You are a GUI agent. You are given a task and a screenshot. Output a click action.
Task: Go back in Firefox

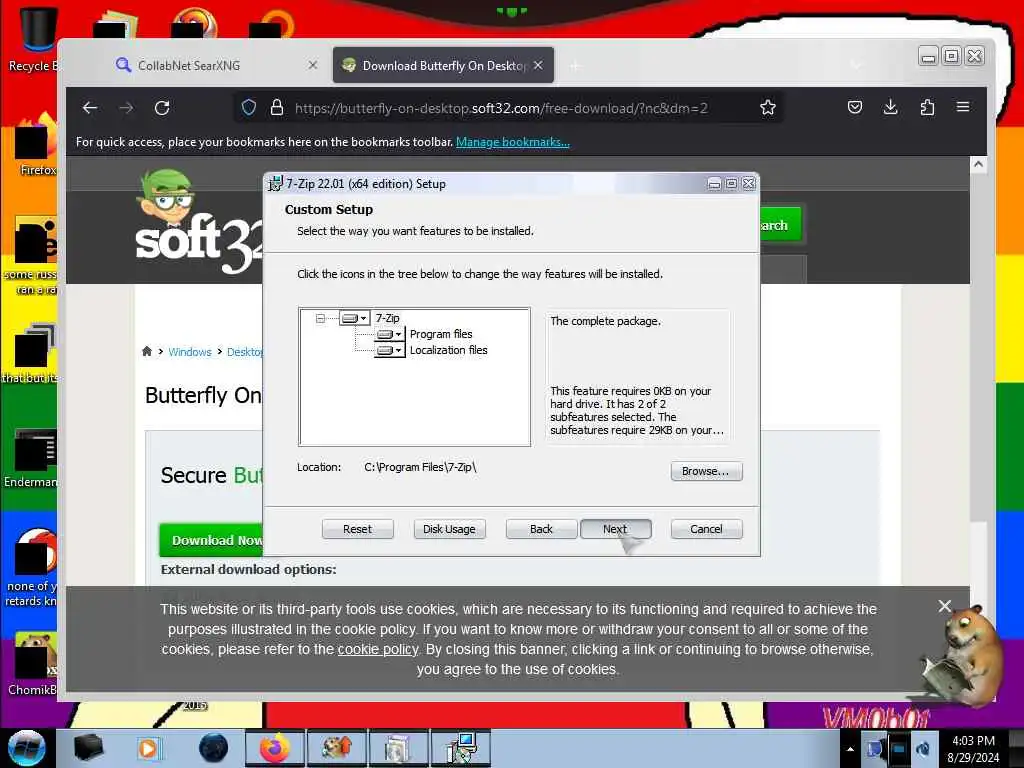(90, 108)
